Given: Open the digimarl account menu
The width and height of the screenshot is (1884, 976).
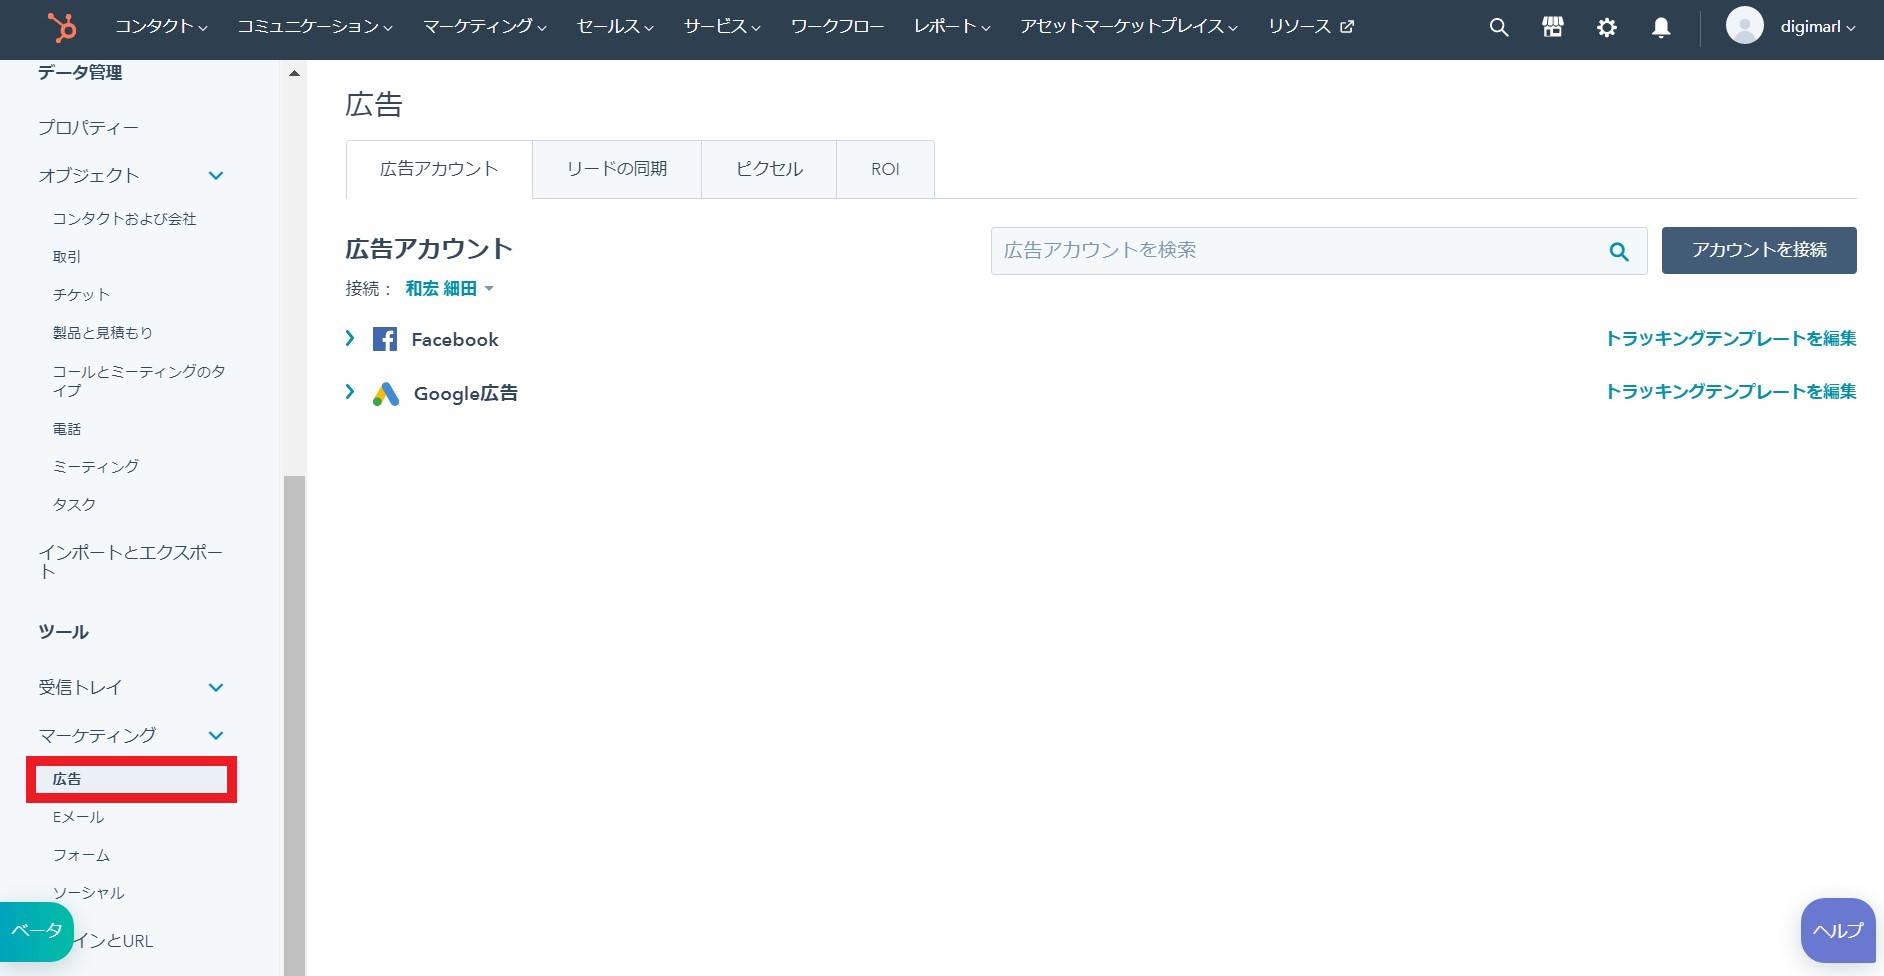Looking at the screenshot, I should point(1817,27).
